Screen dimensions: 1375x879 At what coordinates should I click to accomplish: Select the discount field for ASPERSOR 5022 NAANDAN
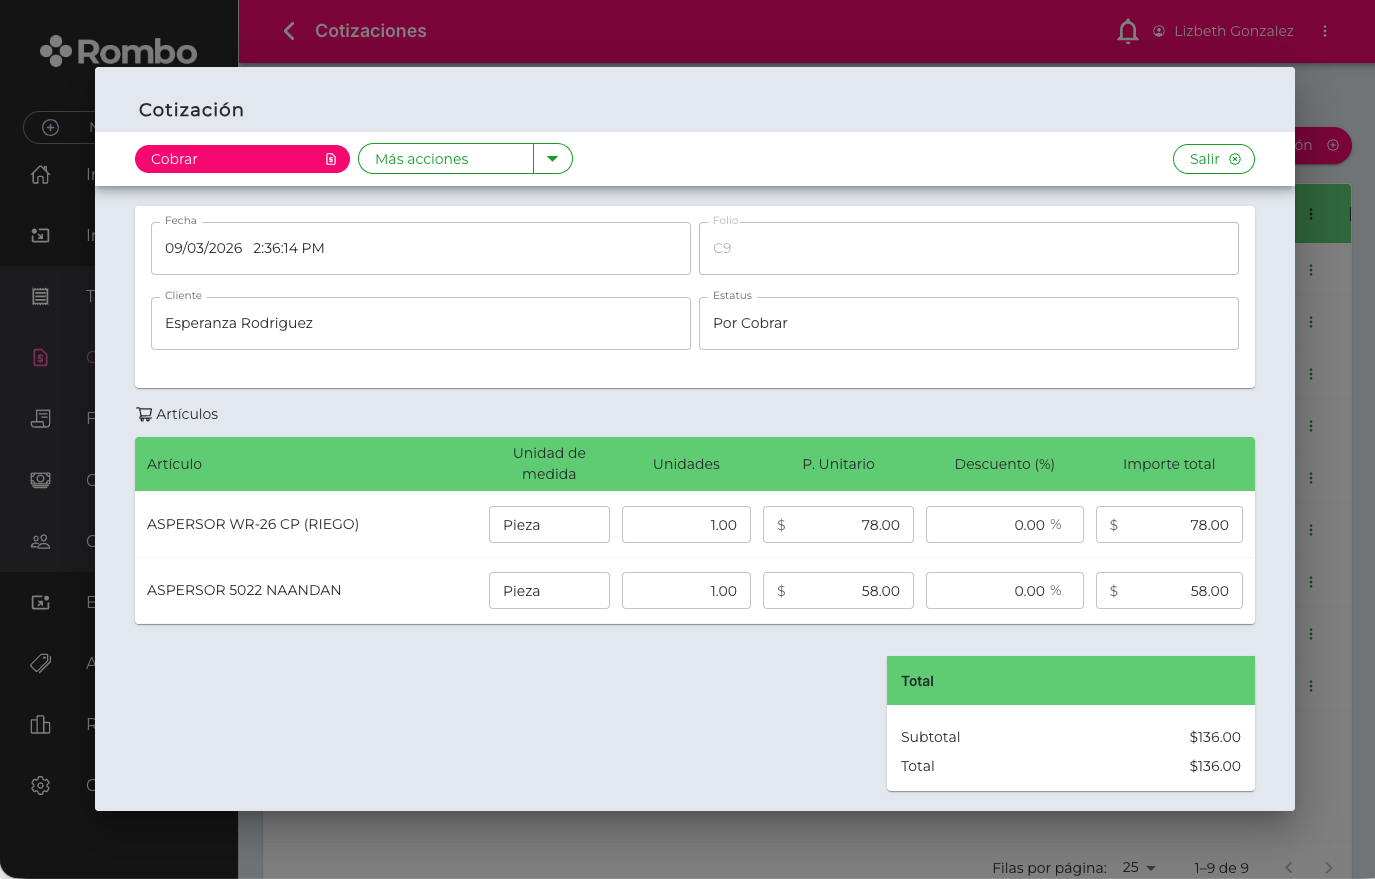pos(1004,591)
